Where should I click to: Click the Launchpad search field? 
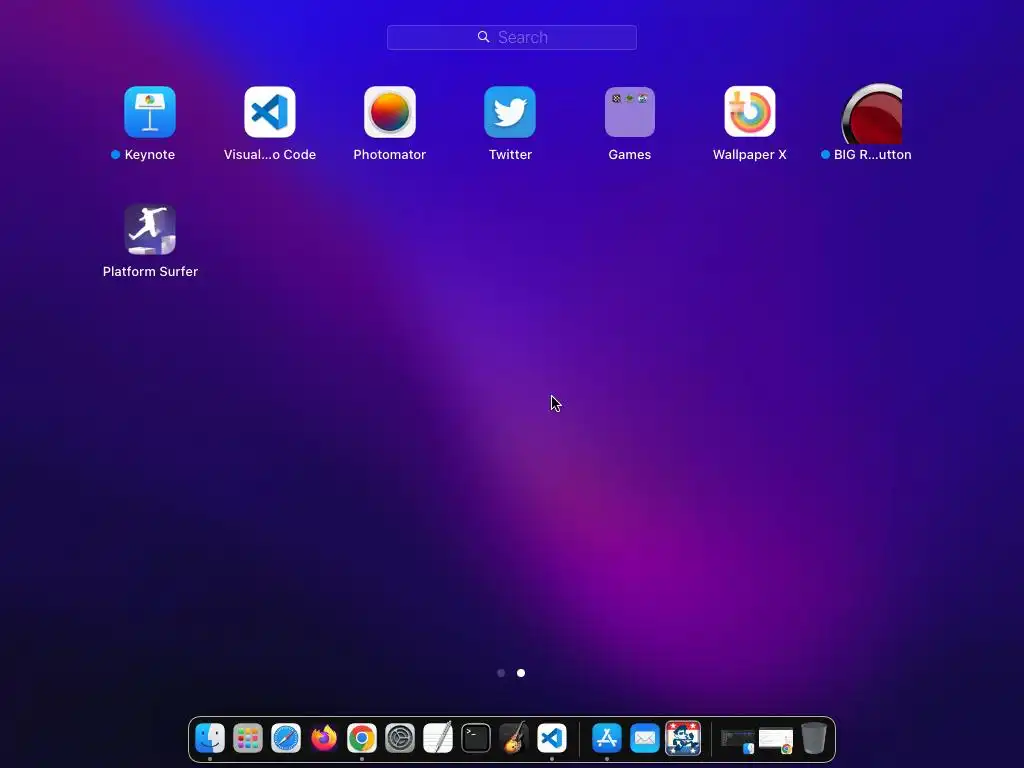[x=511, y=37]
